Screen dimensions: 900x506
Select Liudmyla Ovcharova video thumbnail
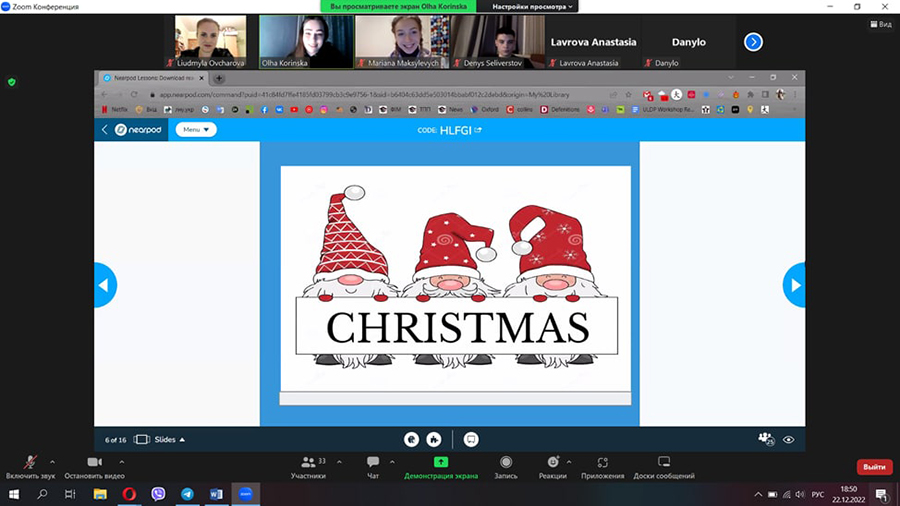tap(210, 42)
